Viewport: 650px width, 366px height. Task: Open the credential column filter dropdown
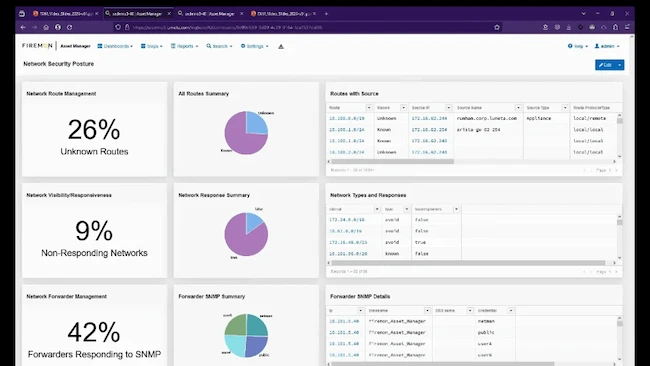pyautogui.click(x=511, y=310)
